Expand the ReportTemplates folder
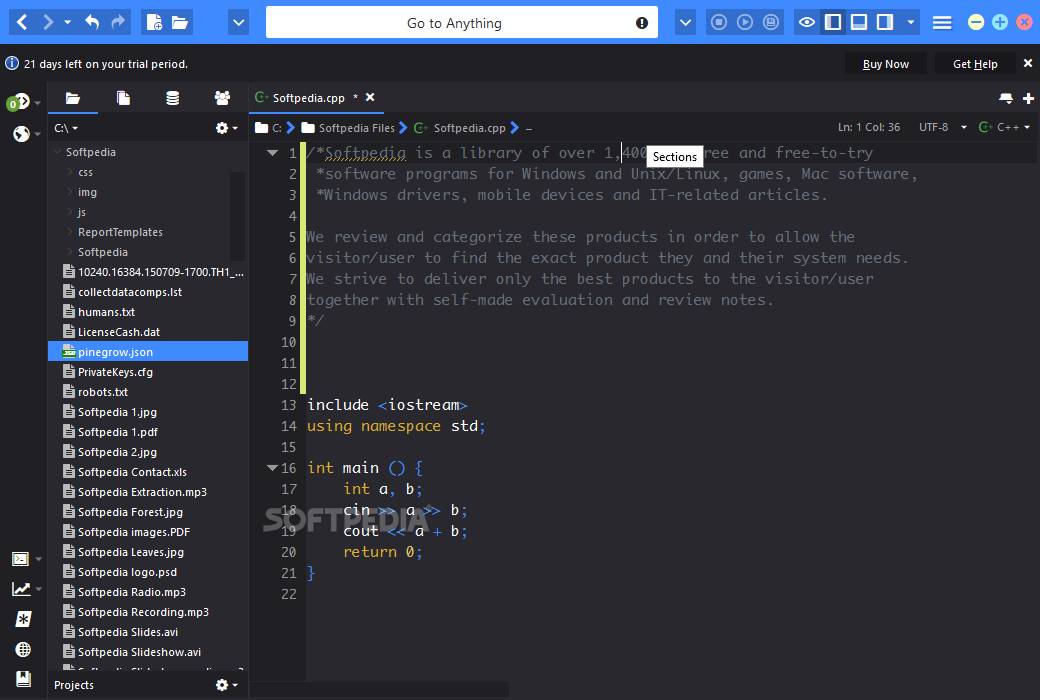This screenshot has height=700, width=1040. click(x=70, y=232)
